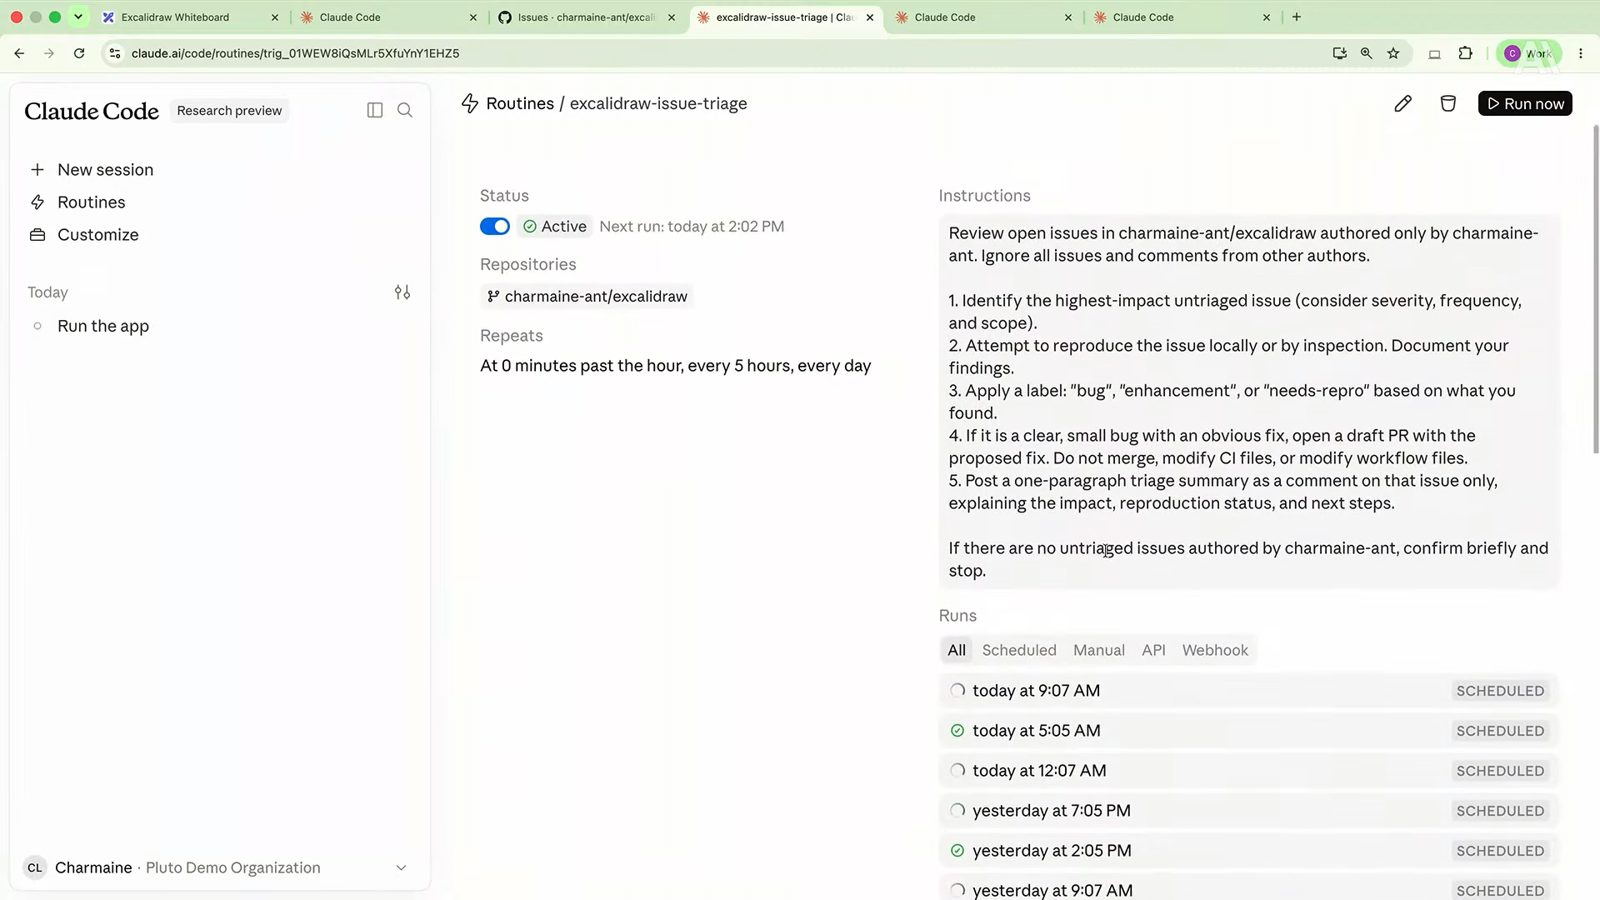This screenshot has width=1600, height=900.
Task: Open session filter settings icon
Action: tap(402, 292)
